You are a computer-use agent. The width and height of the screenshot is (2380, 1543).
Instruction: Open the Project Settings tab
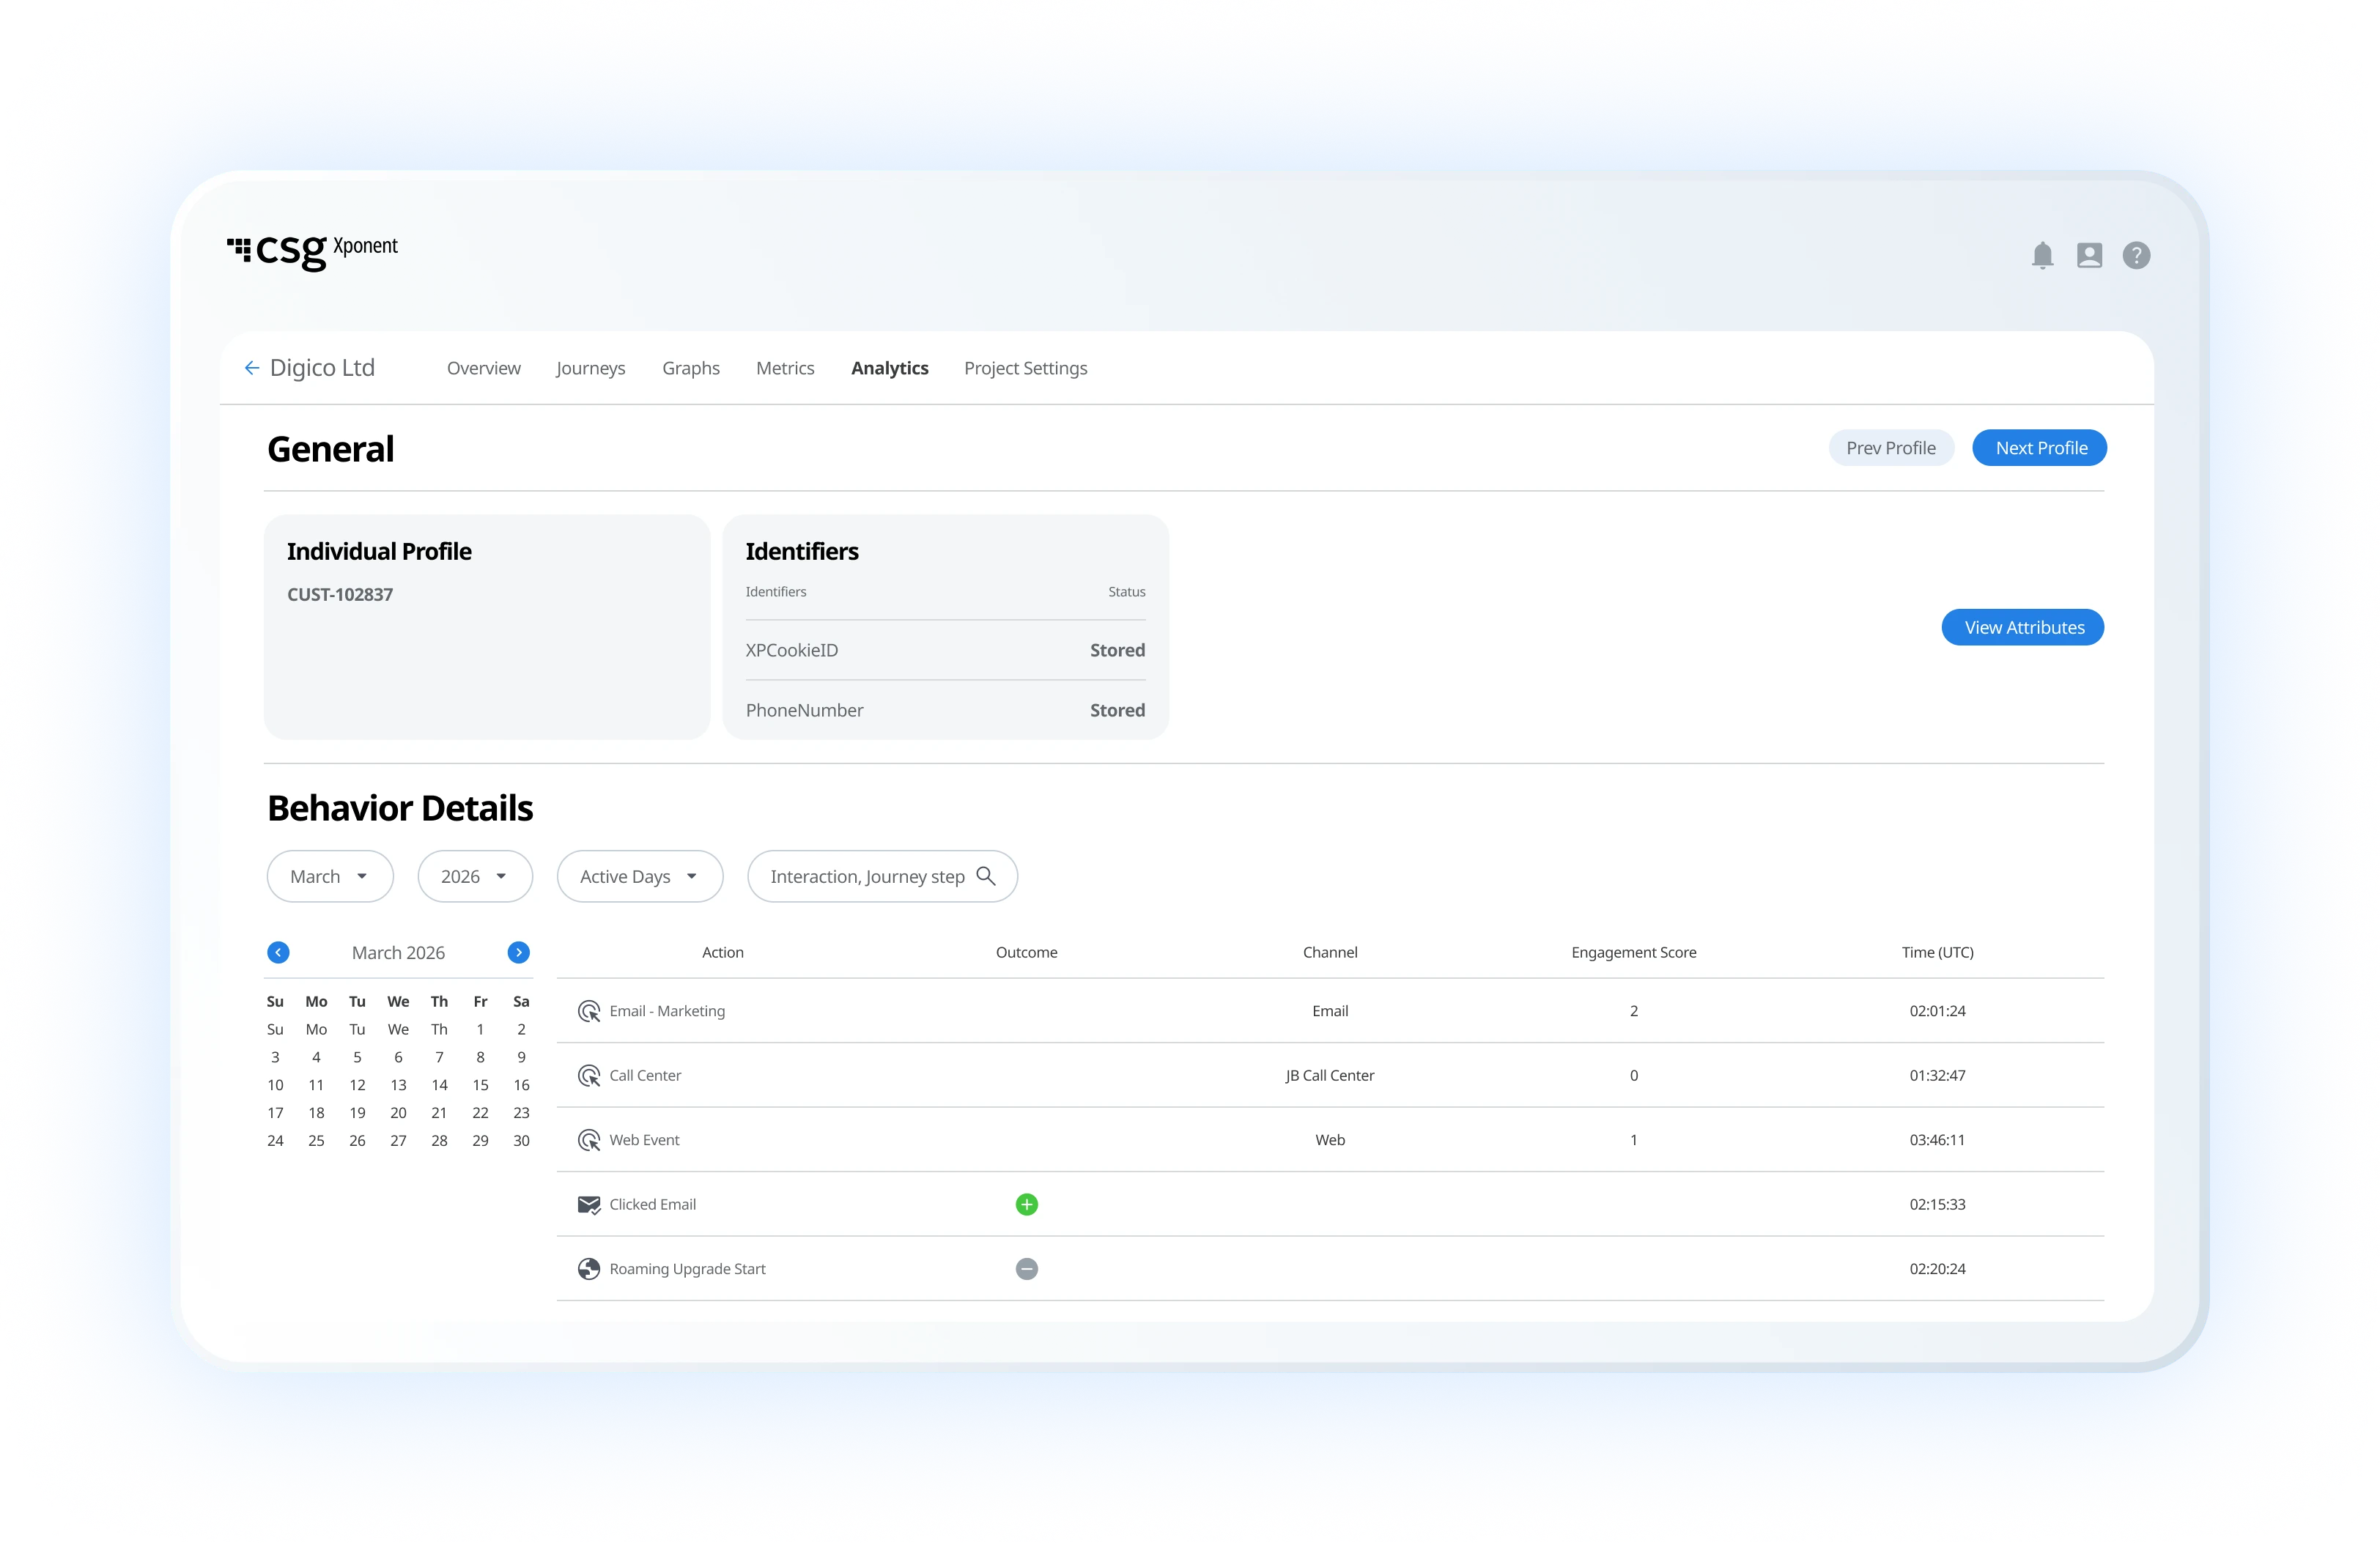(x=1025, y=368)
